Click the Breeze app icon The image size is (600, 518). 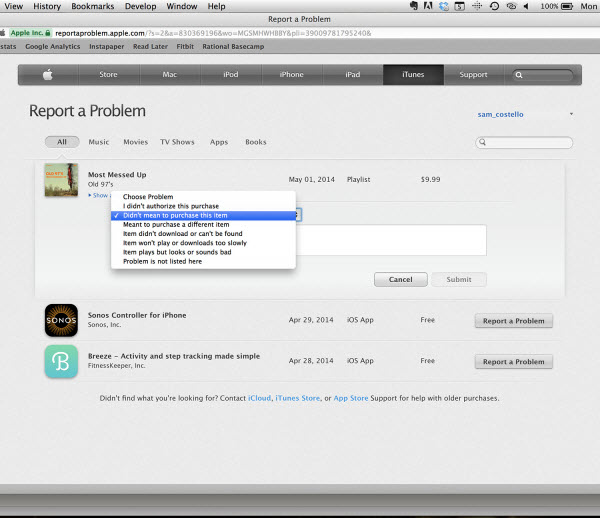[61, 361]
